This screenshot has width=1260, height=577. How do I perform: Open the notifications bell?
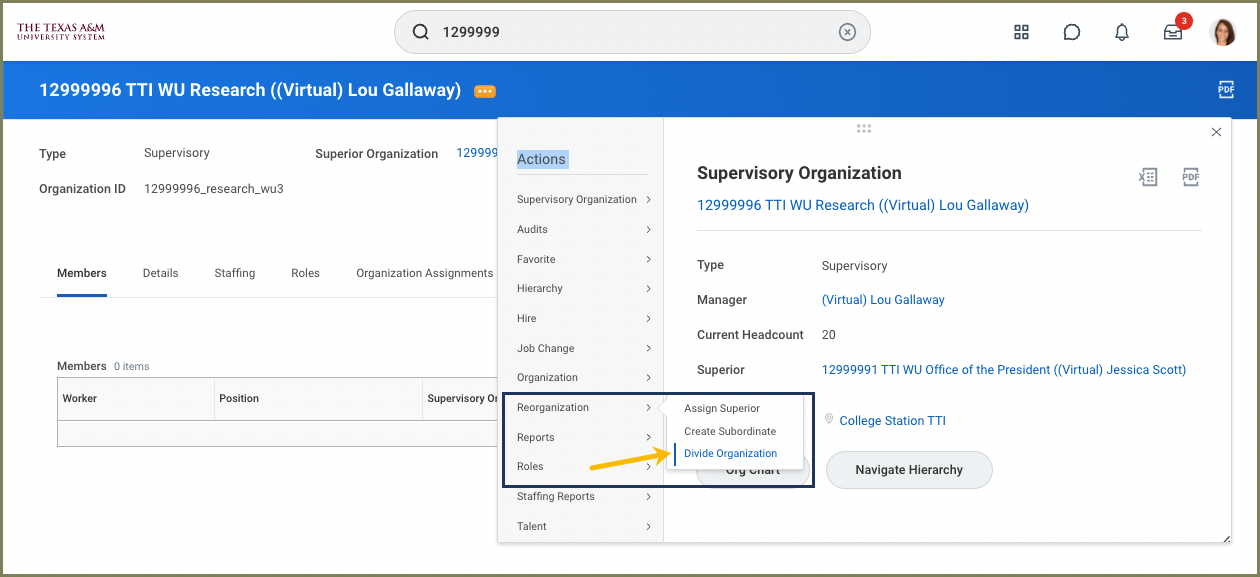1122,32
